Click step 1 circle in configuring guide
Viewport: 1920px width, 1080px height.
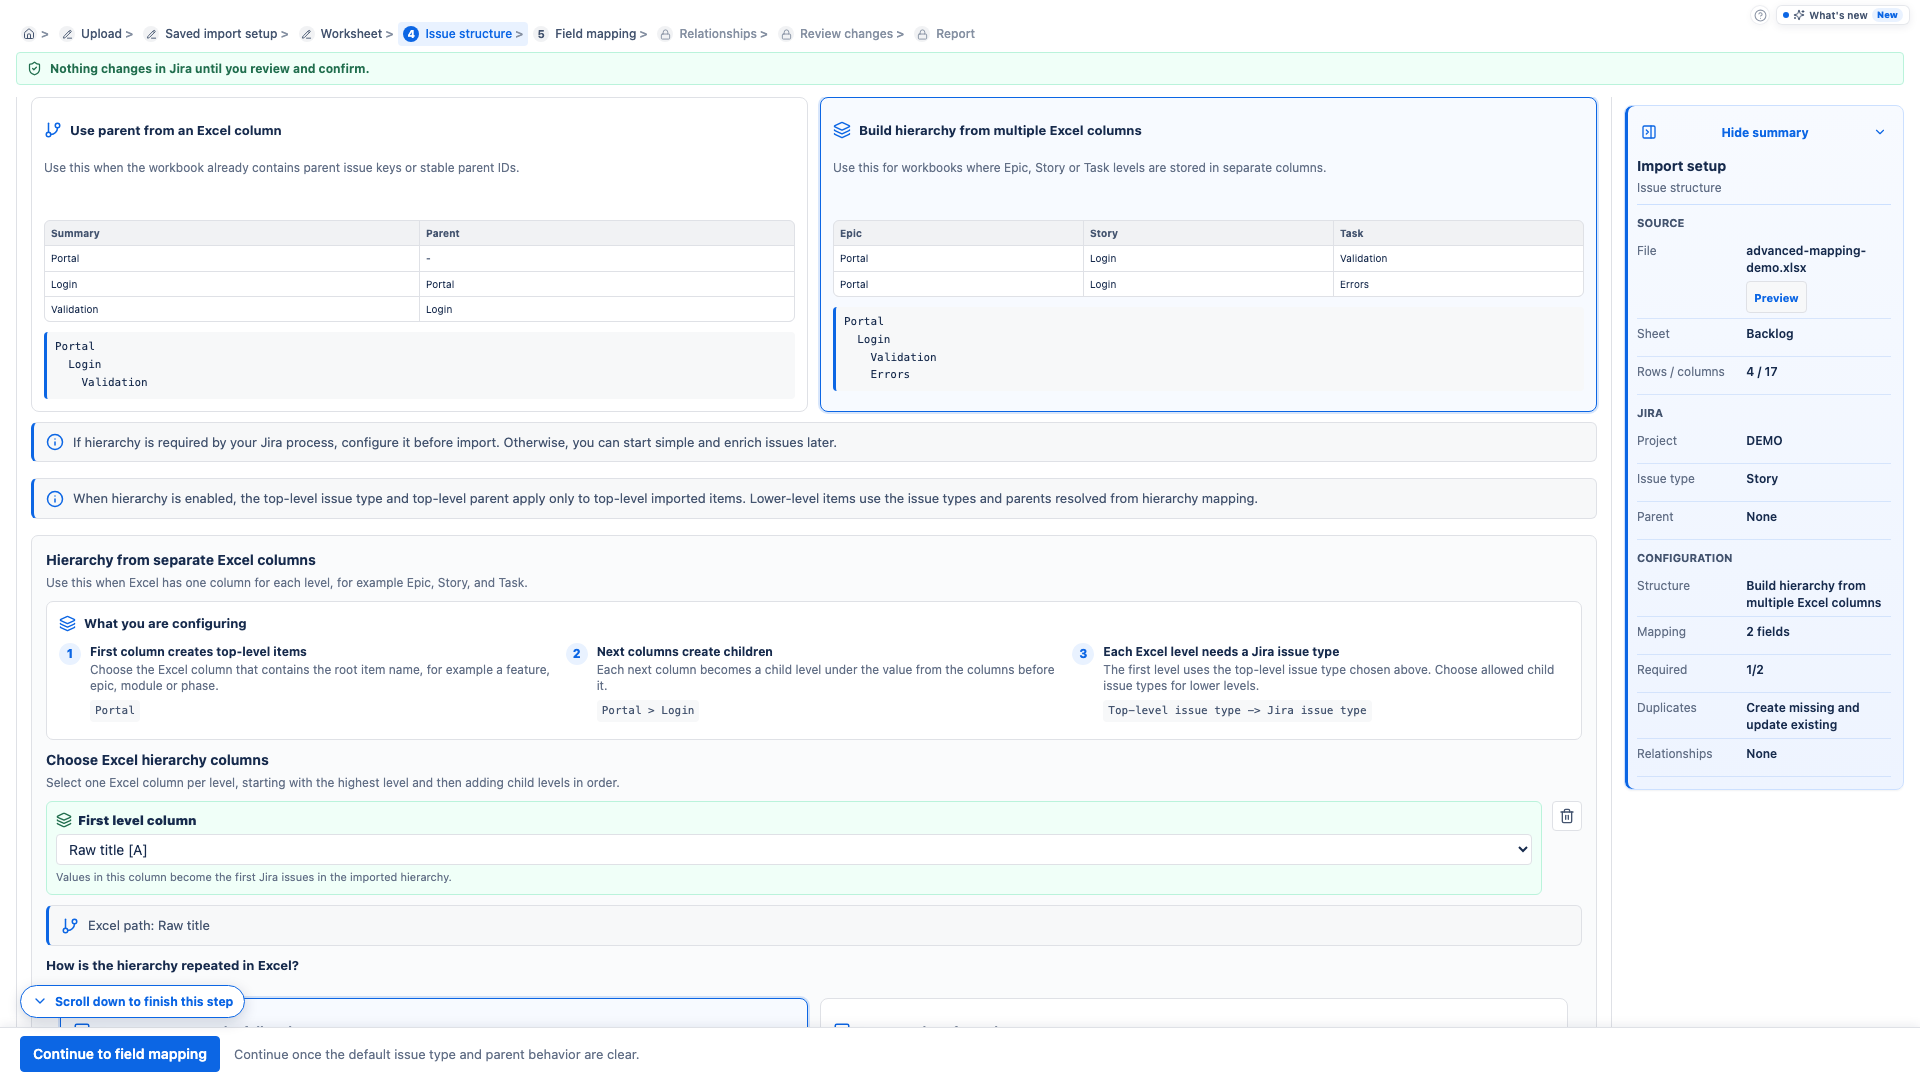click(70, 654)
